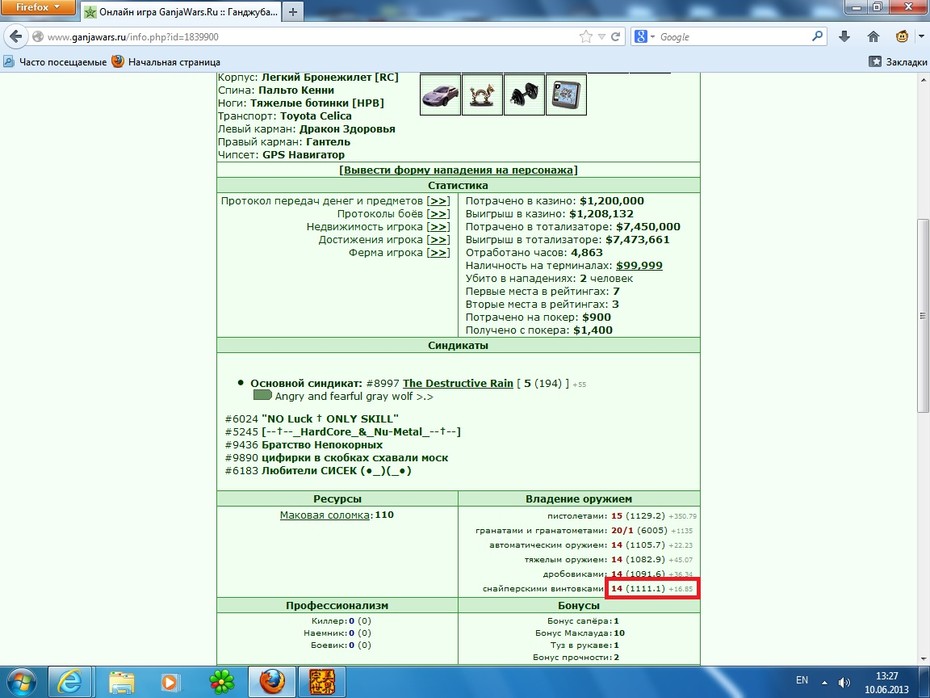This screenshot has height=698, width=930.
Task: Open the money and items transfer protocol [>>]
Action: [x=438, y=201]
